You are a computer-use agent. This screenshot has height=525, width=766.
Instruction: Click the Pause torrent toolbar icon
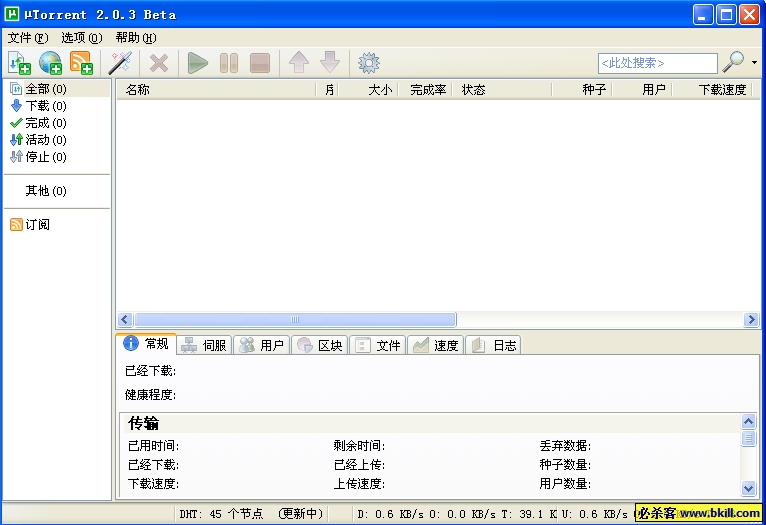[229, 63]
